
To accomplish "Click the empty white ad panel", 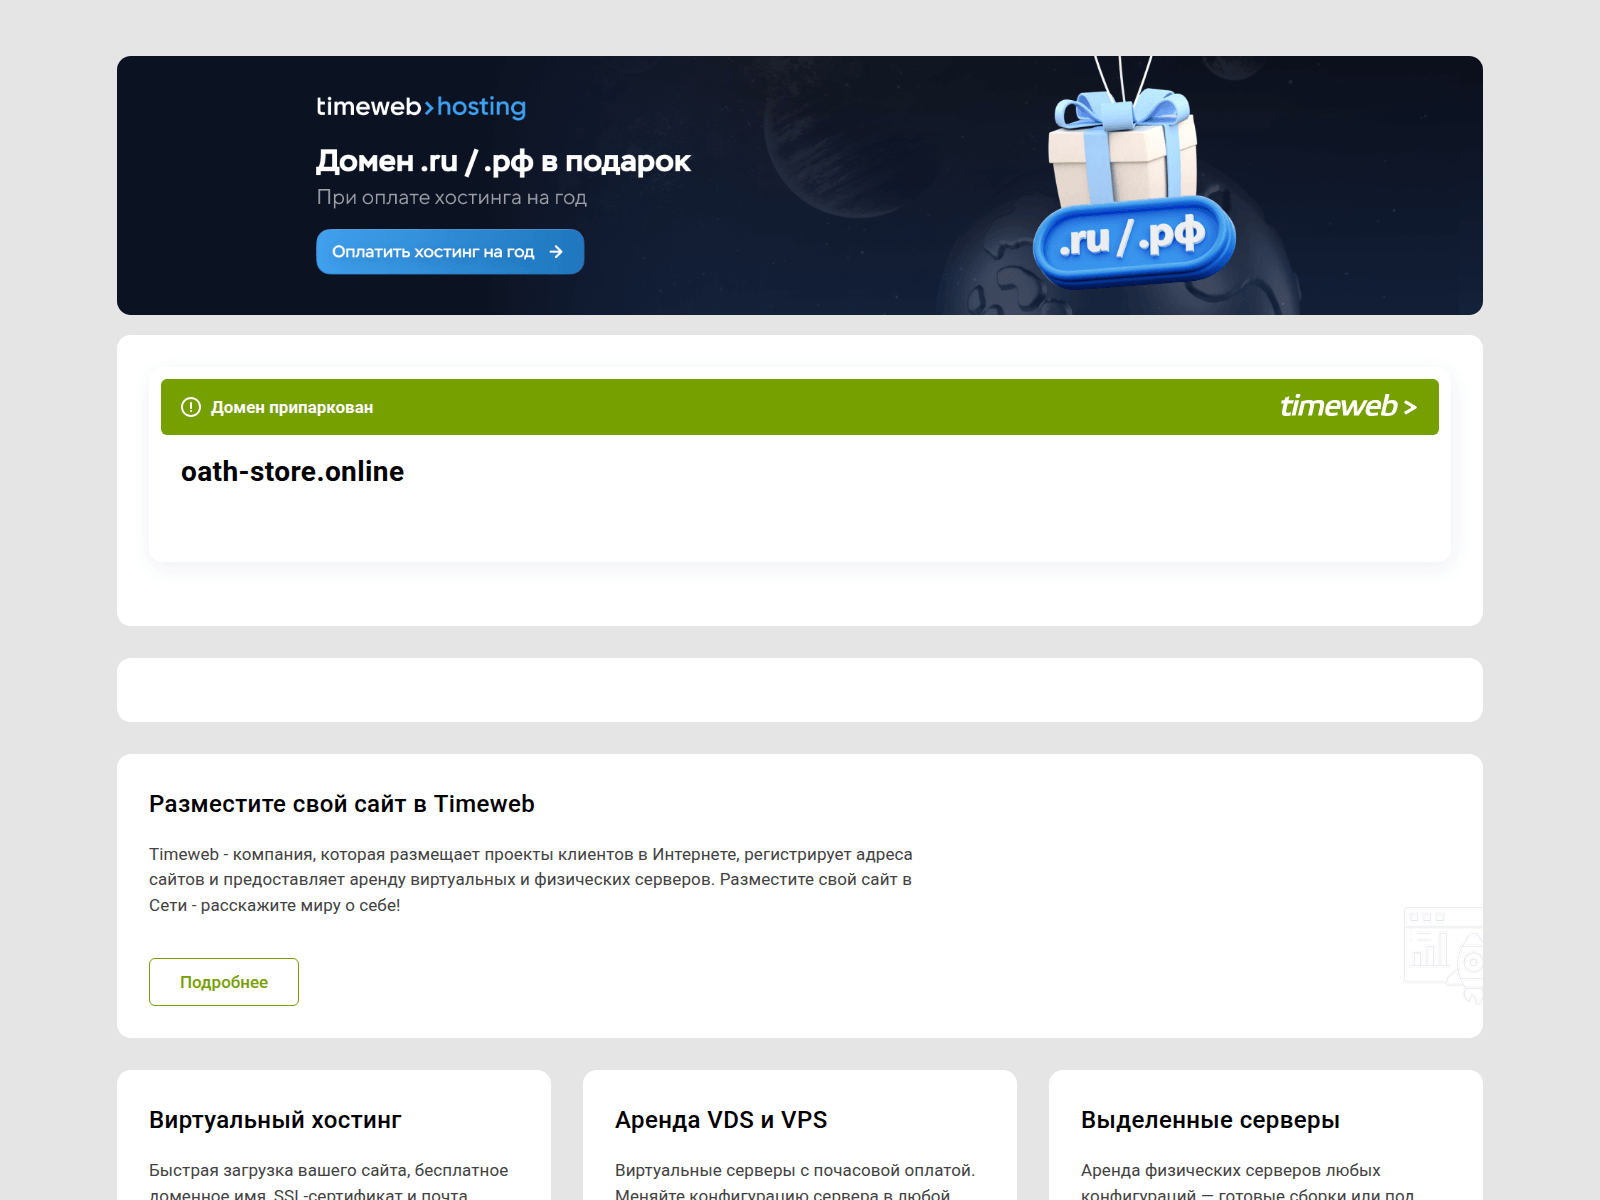I will click(x=800, y=690).
